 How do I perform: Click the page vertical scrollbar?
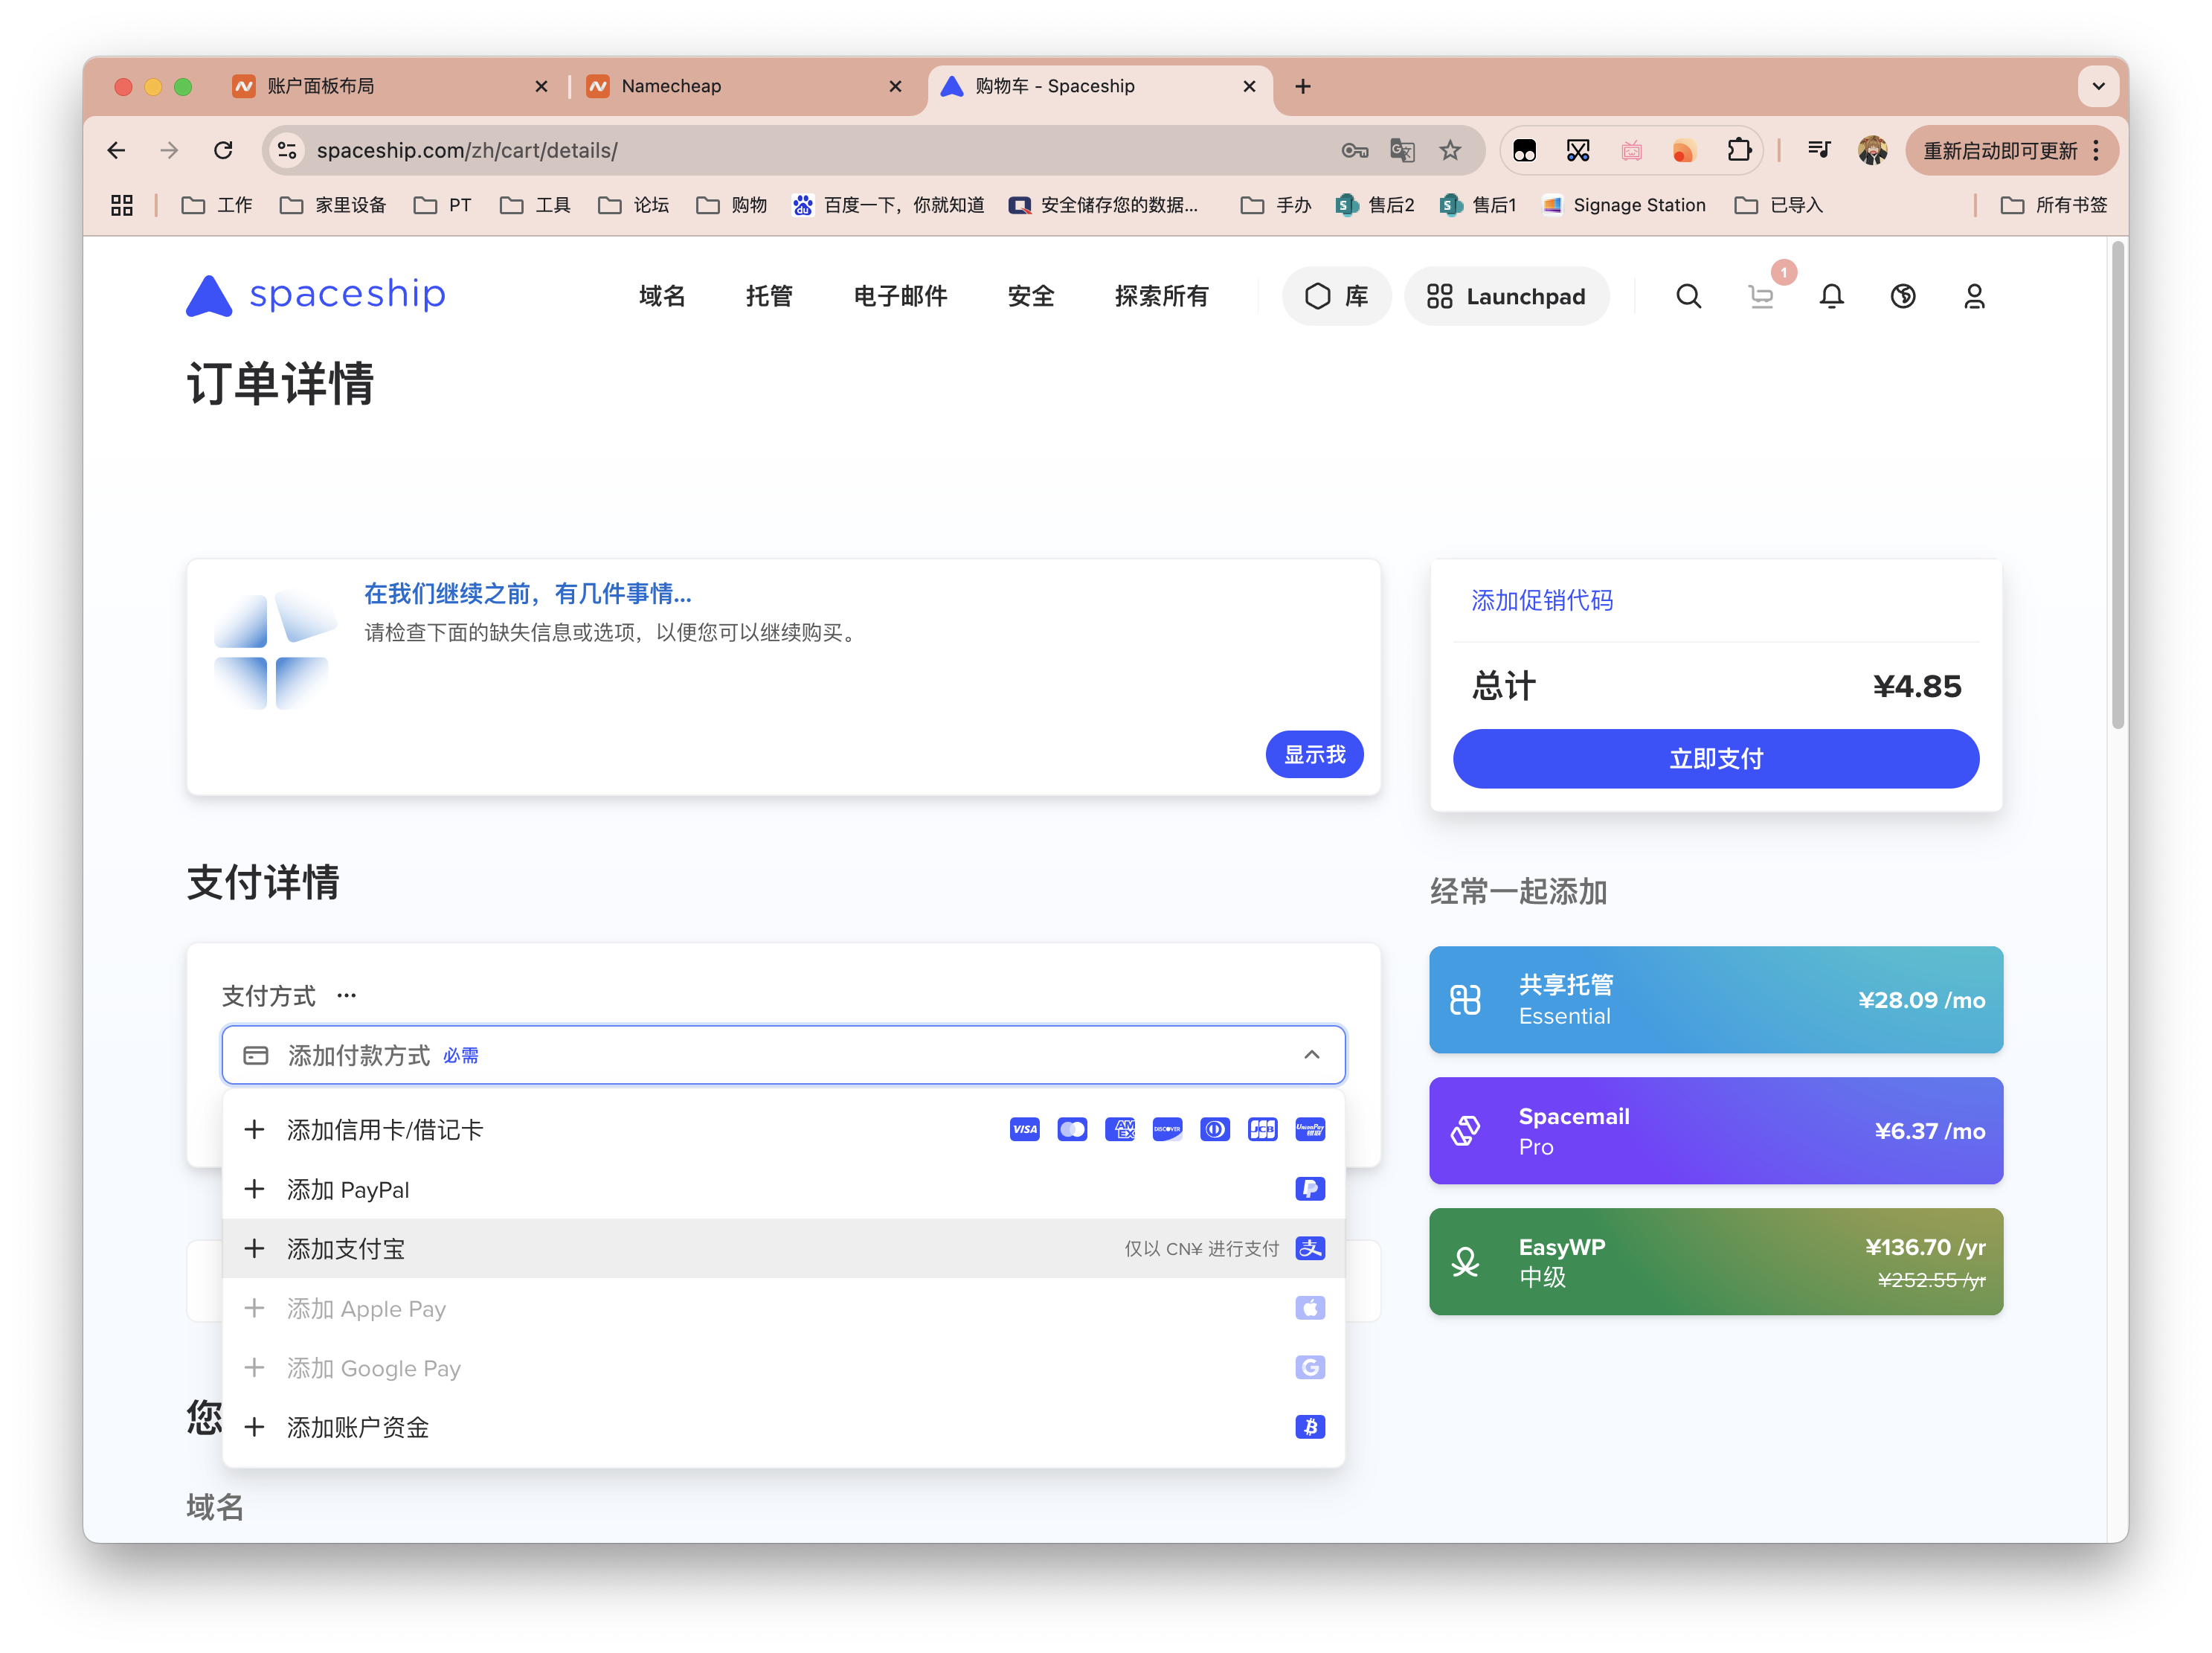tap(2117, 486)
